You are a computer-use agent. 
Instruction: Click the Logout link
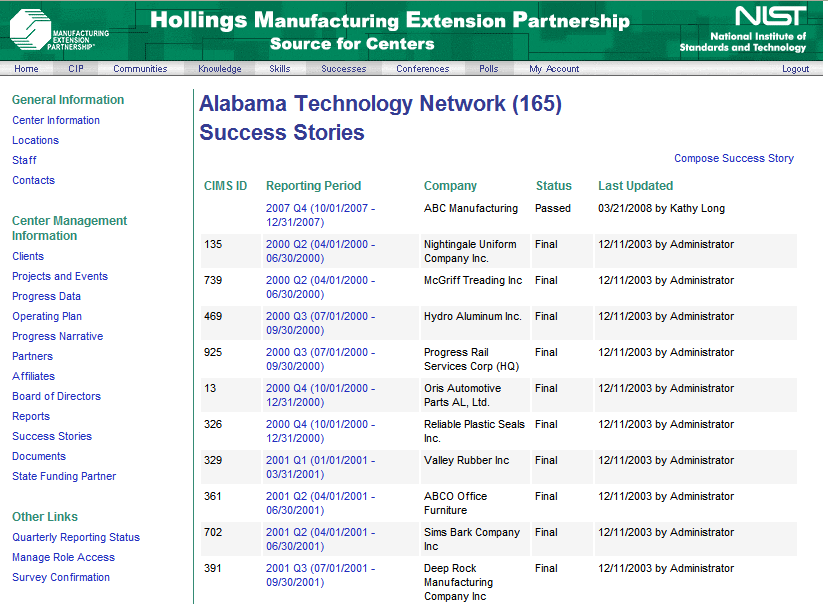[x=795, y=69]
